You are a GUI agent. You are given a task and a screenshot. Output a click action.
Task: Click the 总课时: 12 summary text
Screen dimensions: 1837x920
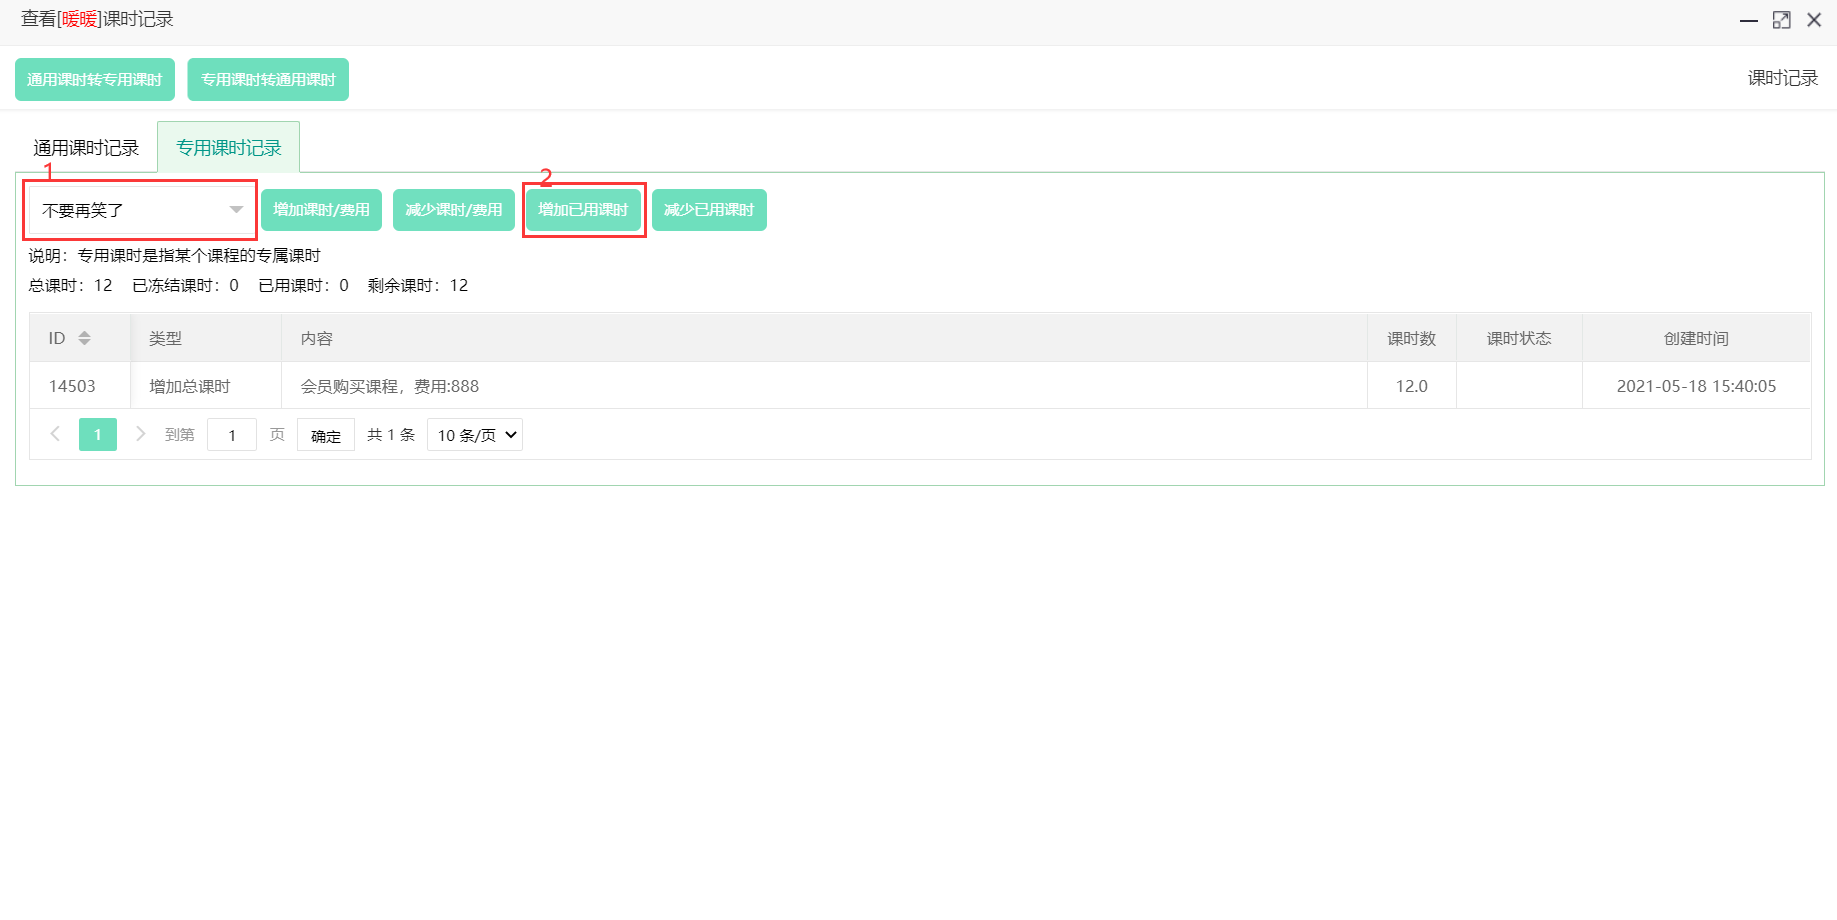click(71, 285)
